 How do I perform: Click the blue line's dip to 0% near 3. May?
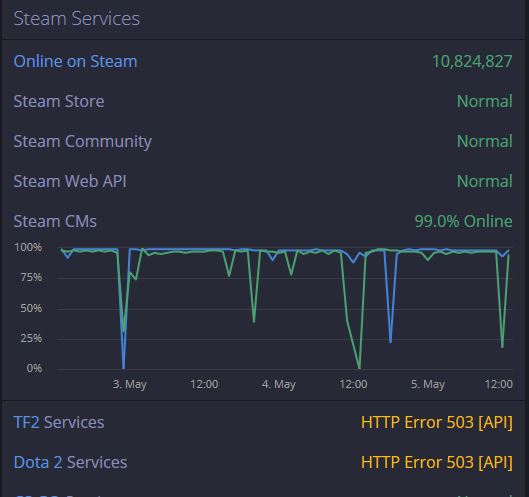click(x=123, y=367)
